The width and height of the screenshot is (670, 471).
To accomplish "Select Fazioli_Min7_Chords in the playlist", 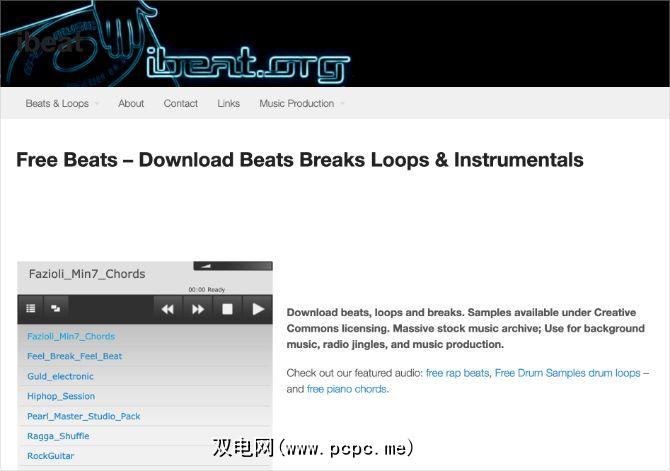I will [71, 336].
